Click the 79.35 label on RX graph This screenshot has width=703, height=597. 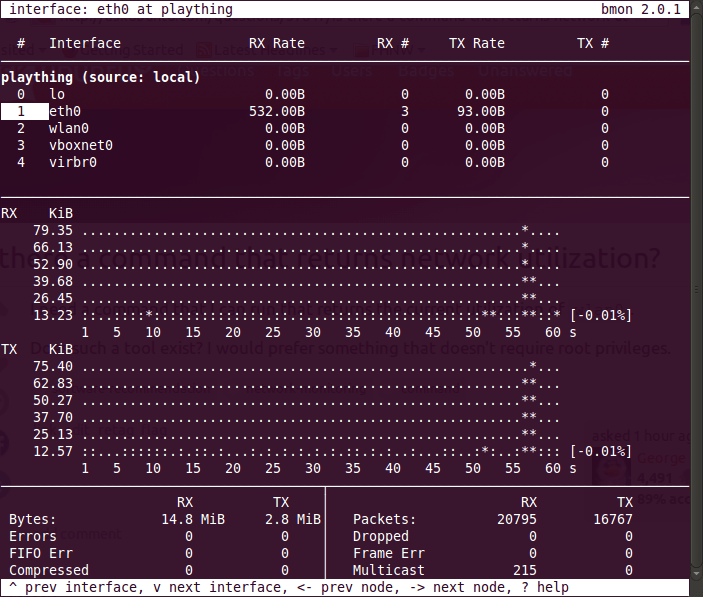[53, 231]
